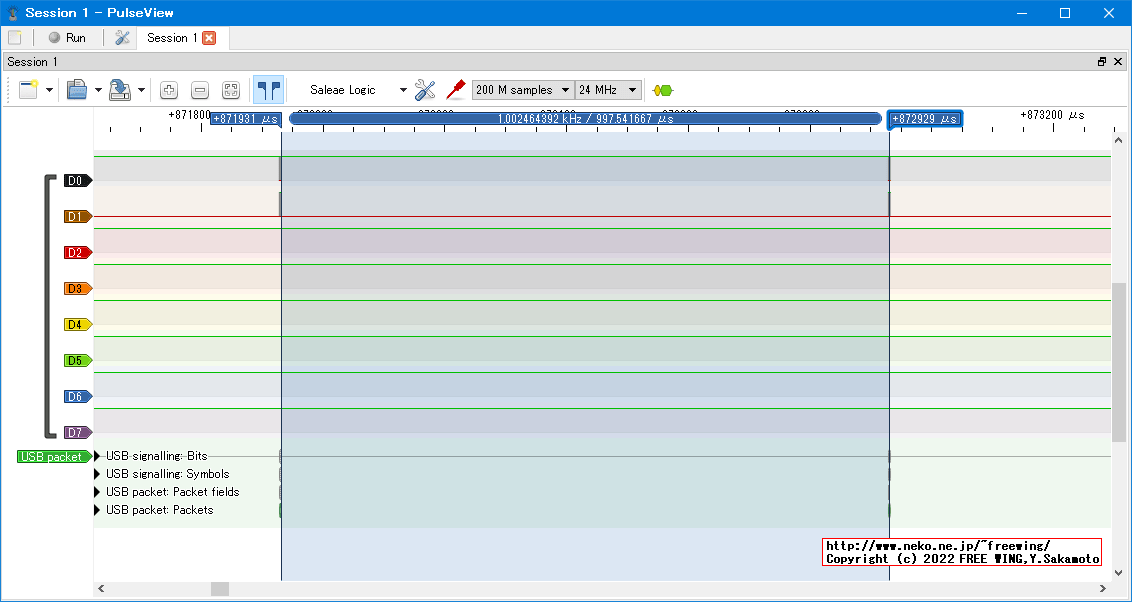Close the Session 1 tab
1132x602 pixels.
(x=209, y=38)
